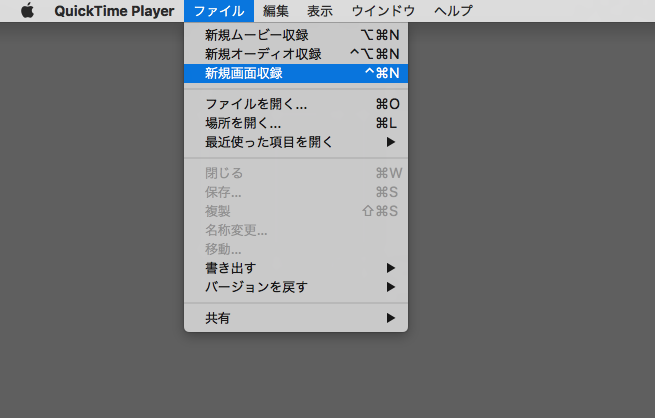Select 新規画面収録 to start screen recording

pyautogui.click(x=296, y=73)
